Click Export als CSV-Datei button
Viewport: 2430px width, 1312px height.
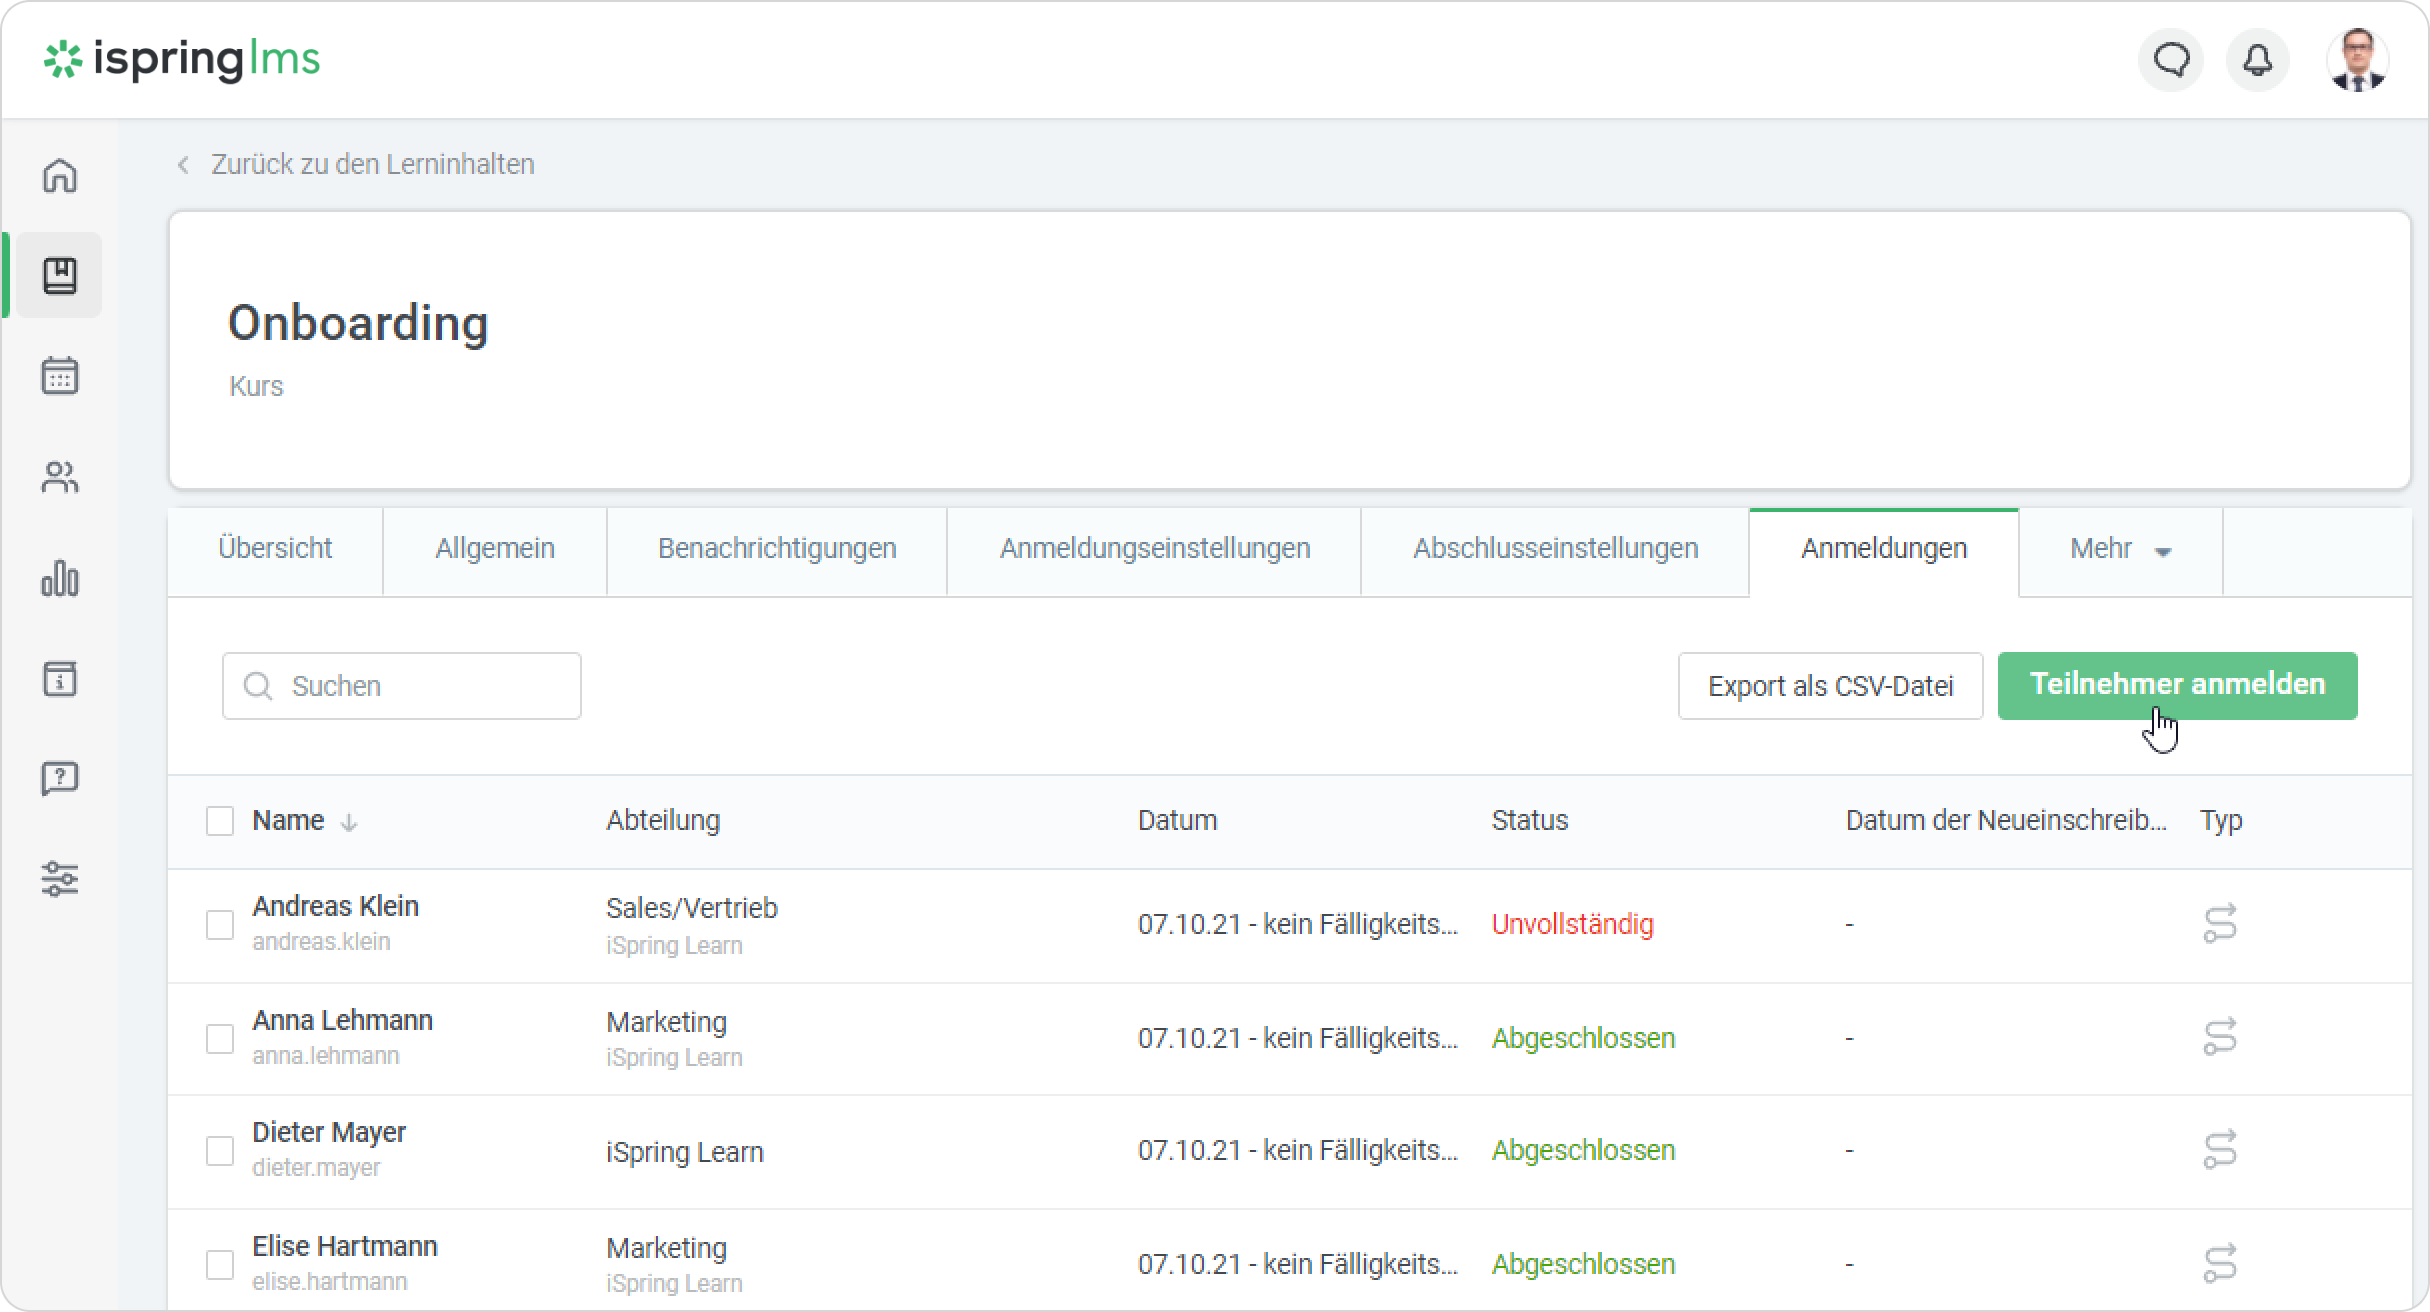coord(1830,686)
